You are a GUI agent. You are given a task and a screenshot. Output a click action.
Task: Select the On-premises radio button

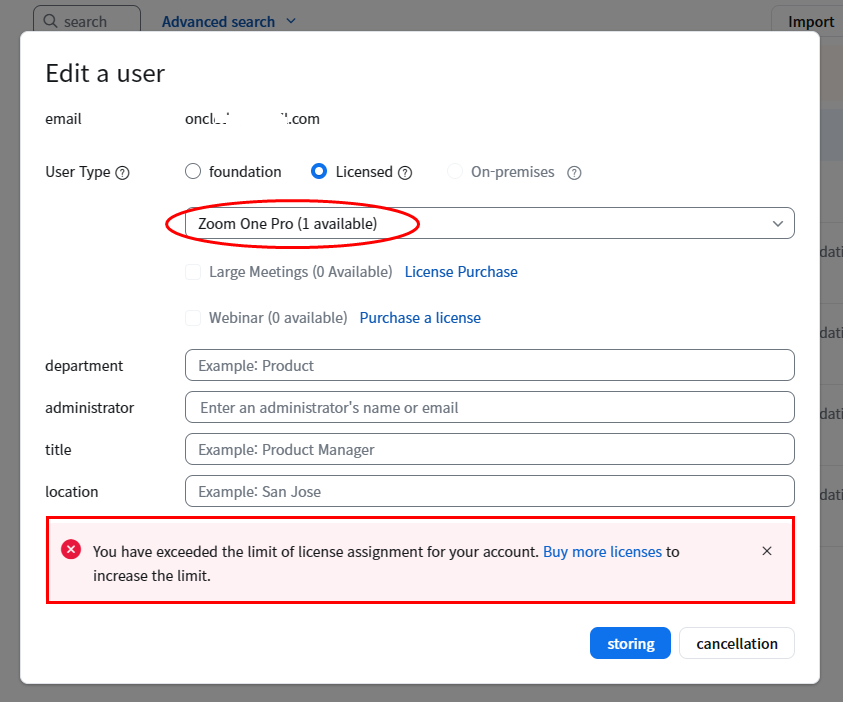(454, 172)
